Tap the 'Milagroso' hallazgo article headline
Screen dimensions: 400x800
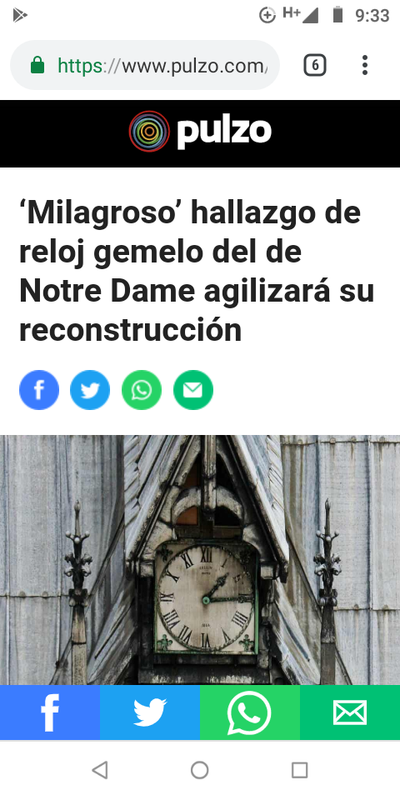point(197,271)
